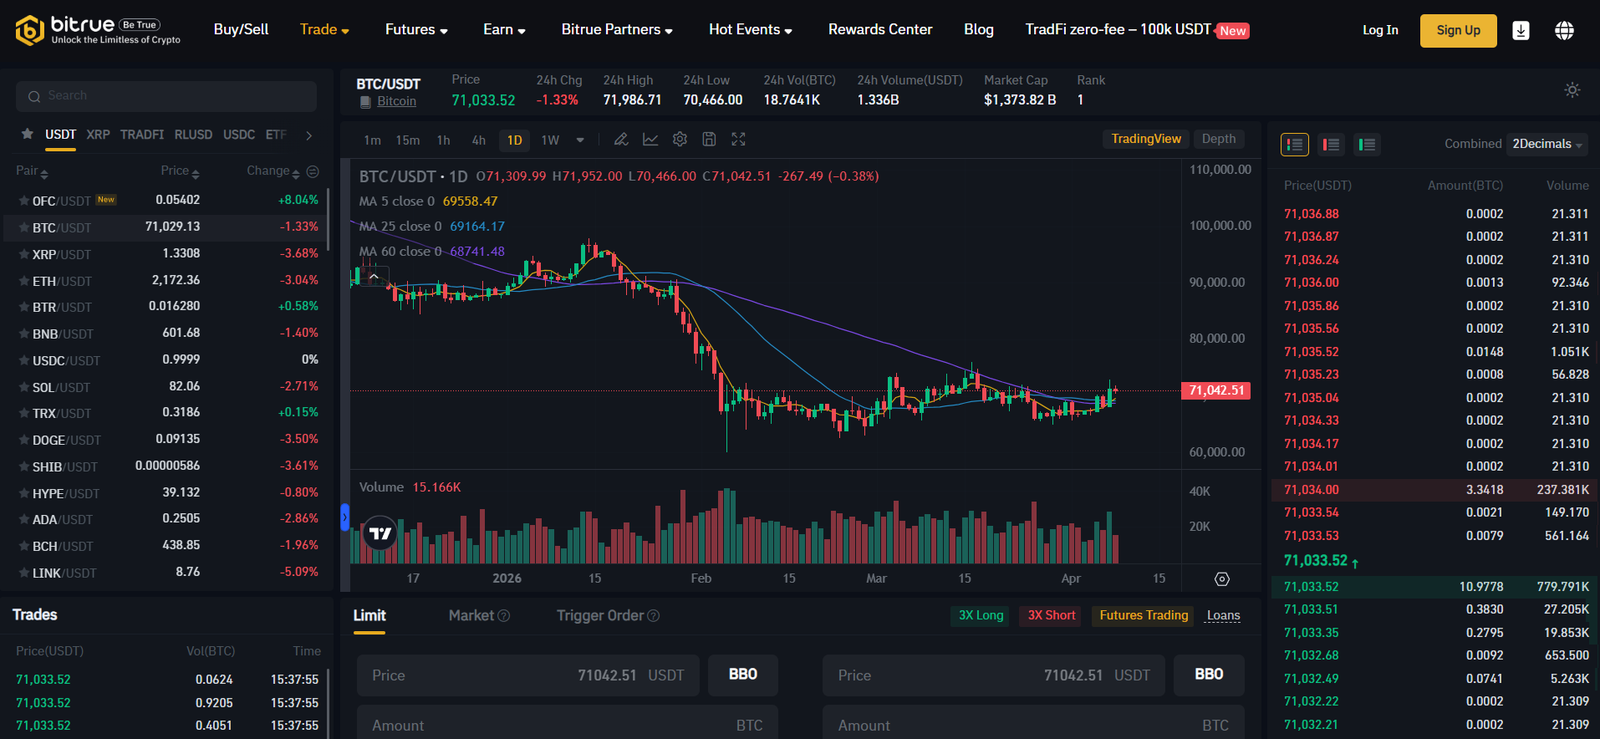Viewport: 1600px width, 739px height.
Task: Open chart indicators line-graph icon
Action: coord(650,139)
